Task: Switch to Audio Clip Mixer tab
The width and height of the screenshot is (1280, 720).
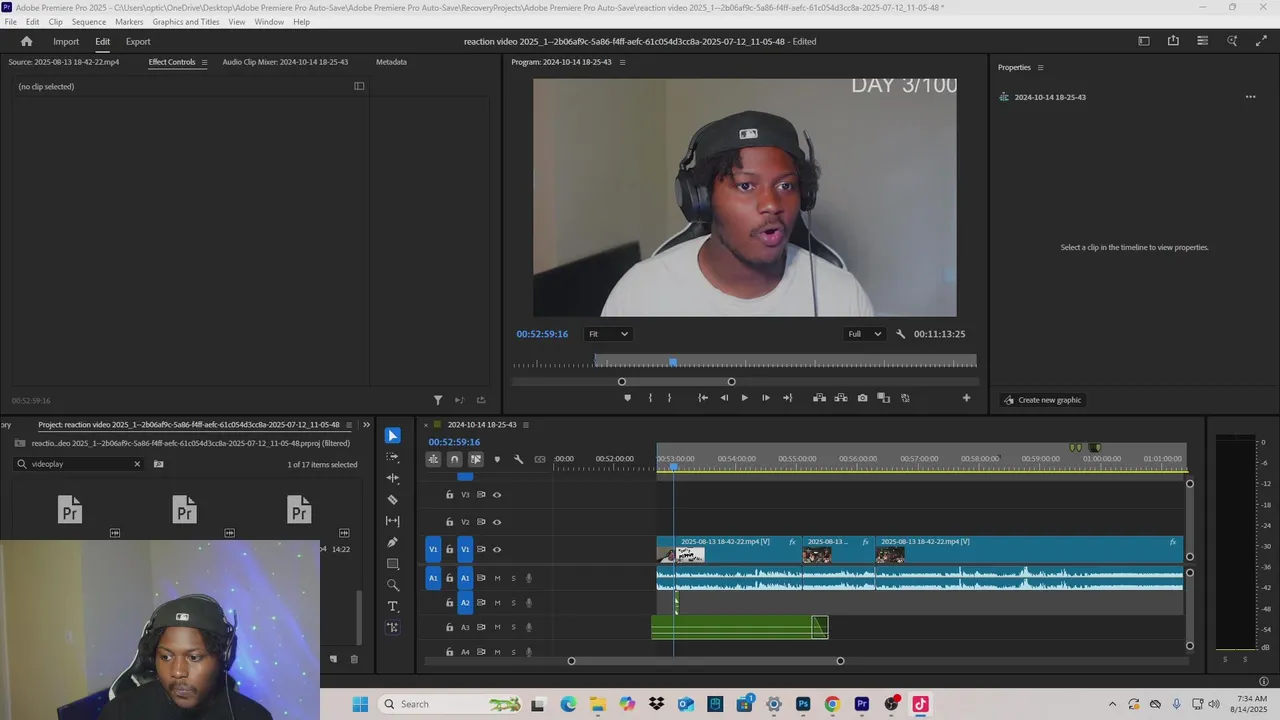Action: (x=285, y=62)
